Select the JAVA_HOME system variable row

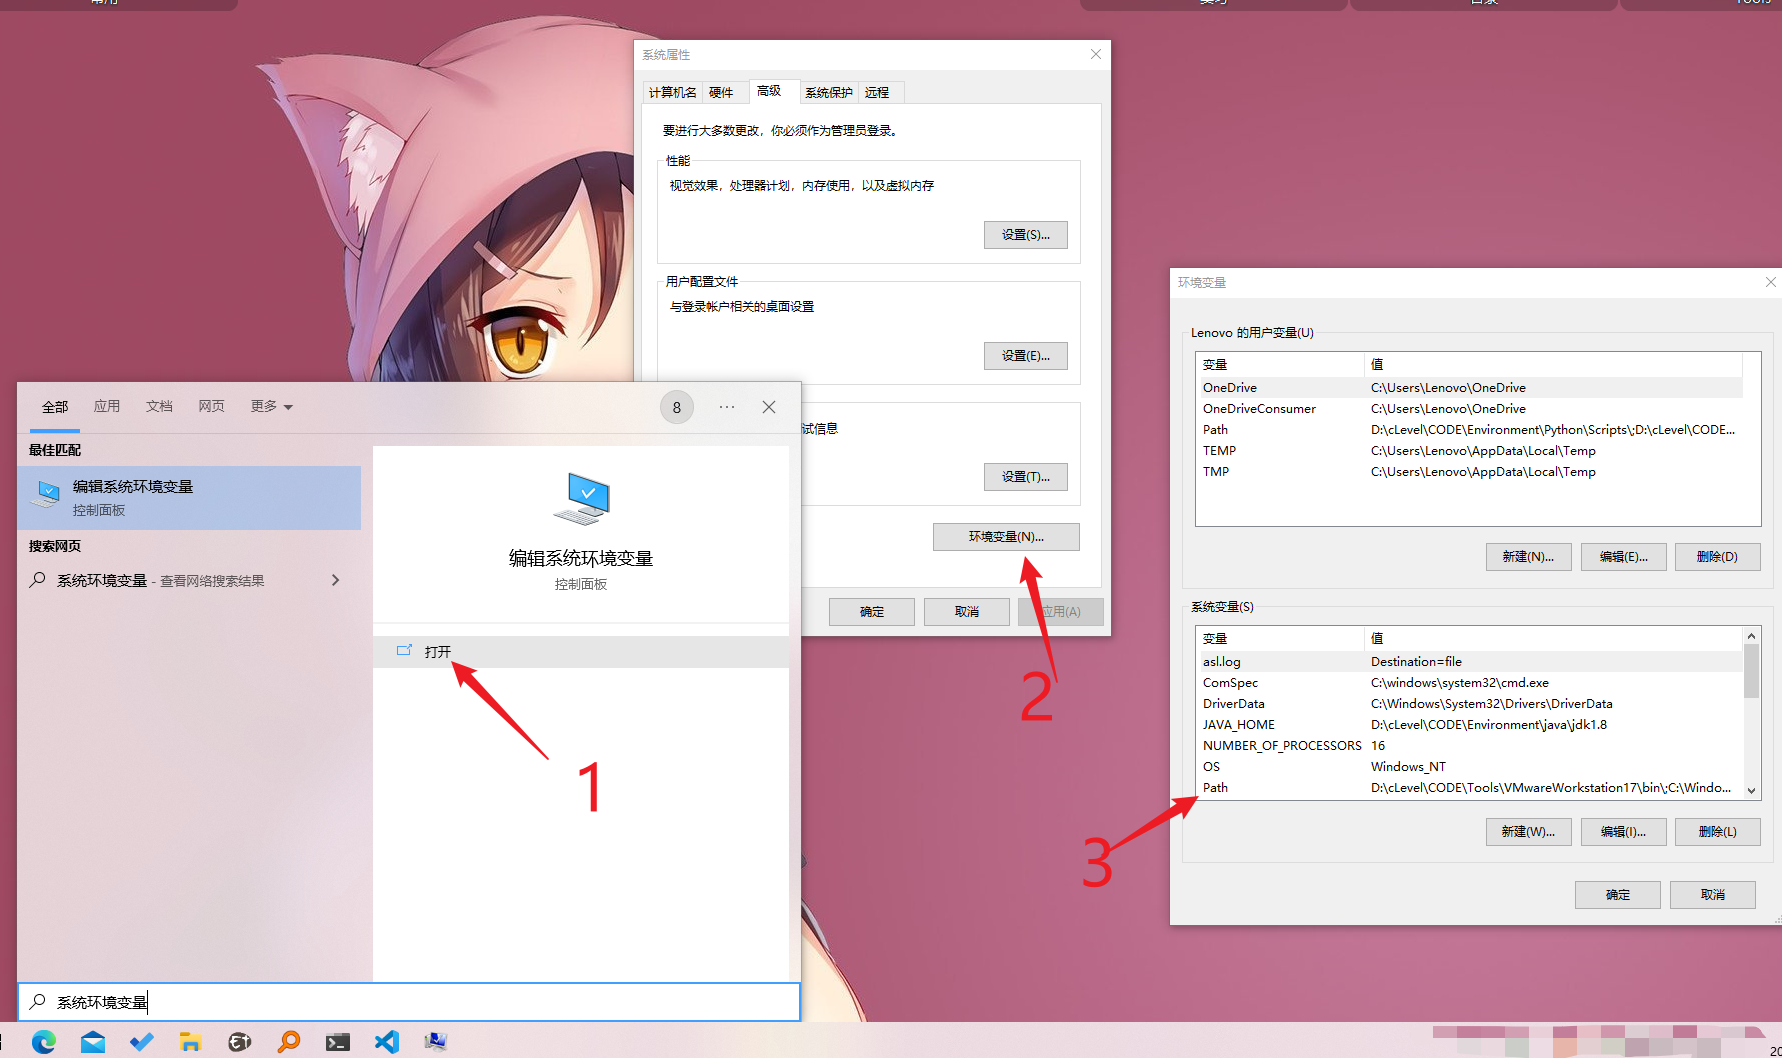coord(1469,724)
